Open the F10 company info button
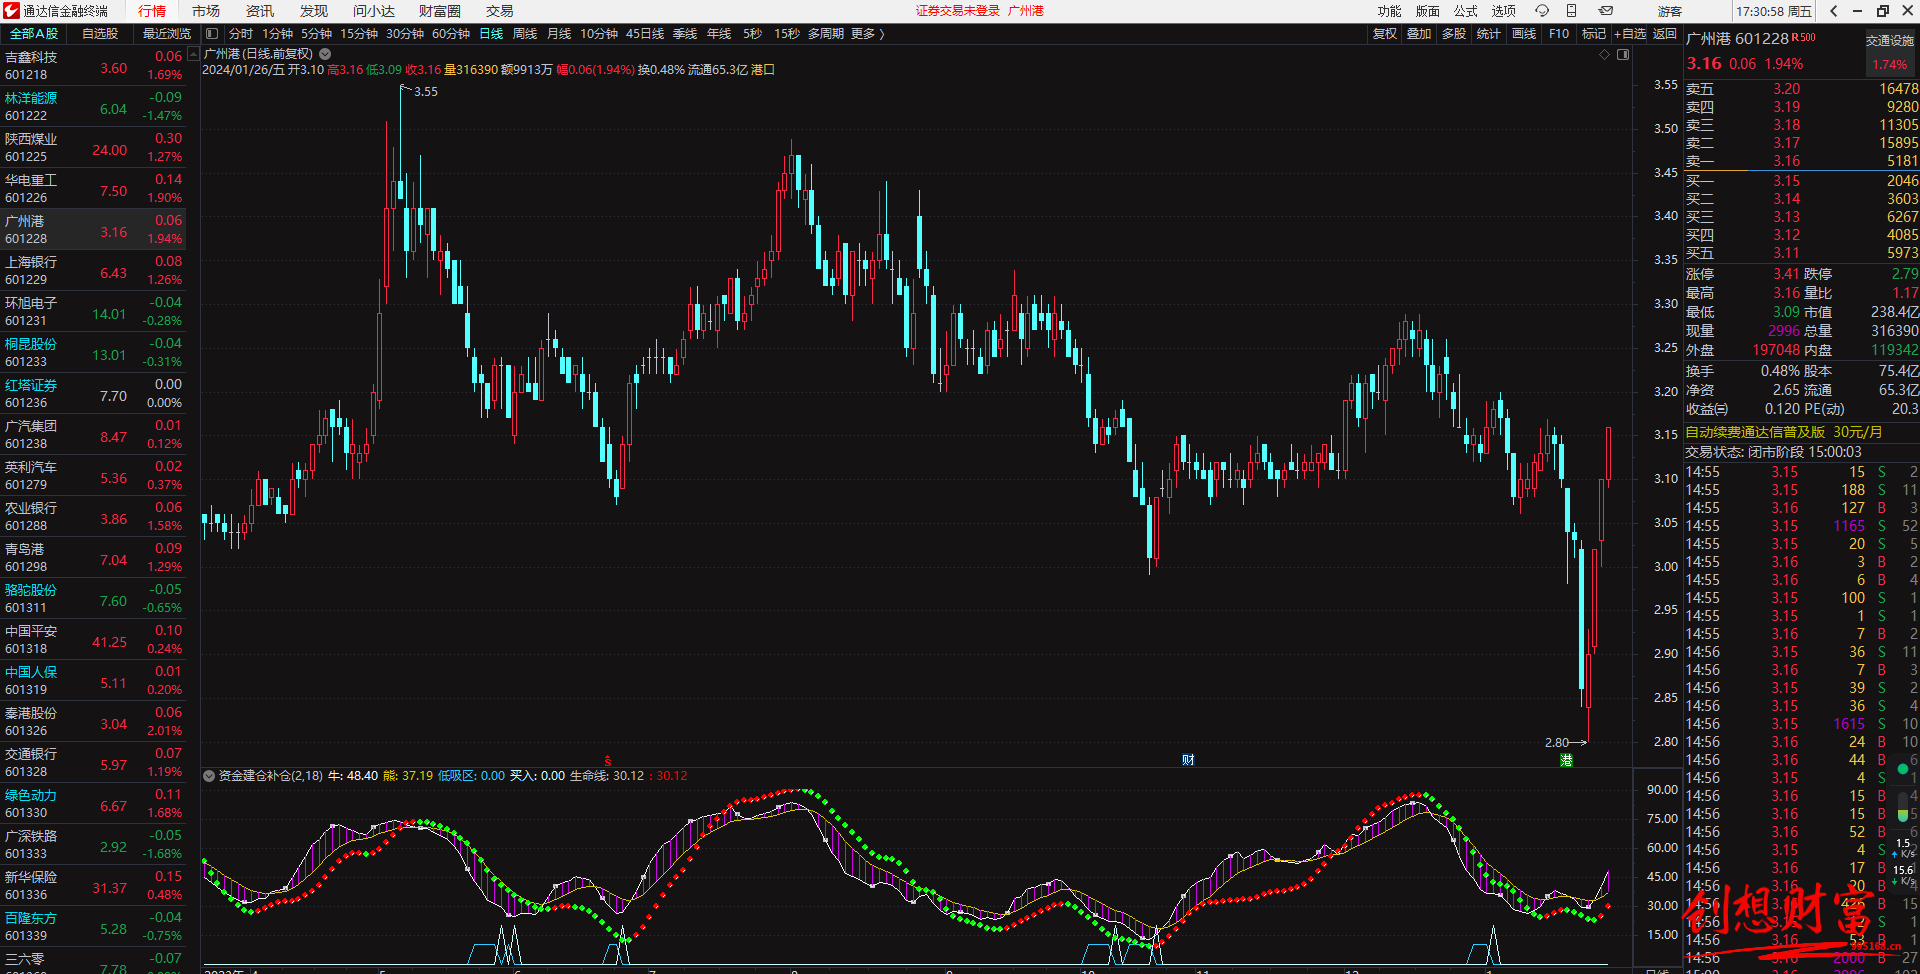This screenshot has width=1920, height=974. pyautogui.click(x=1559, y=34)
